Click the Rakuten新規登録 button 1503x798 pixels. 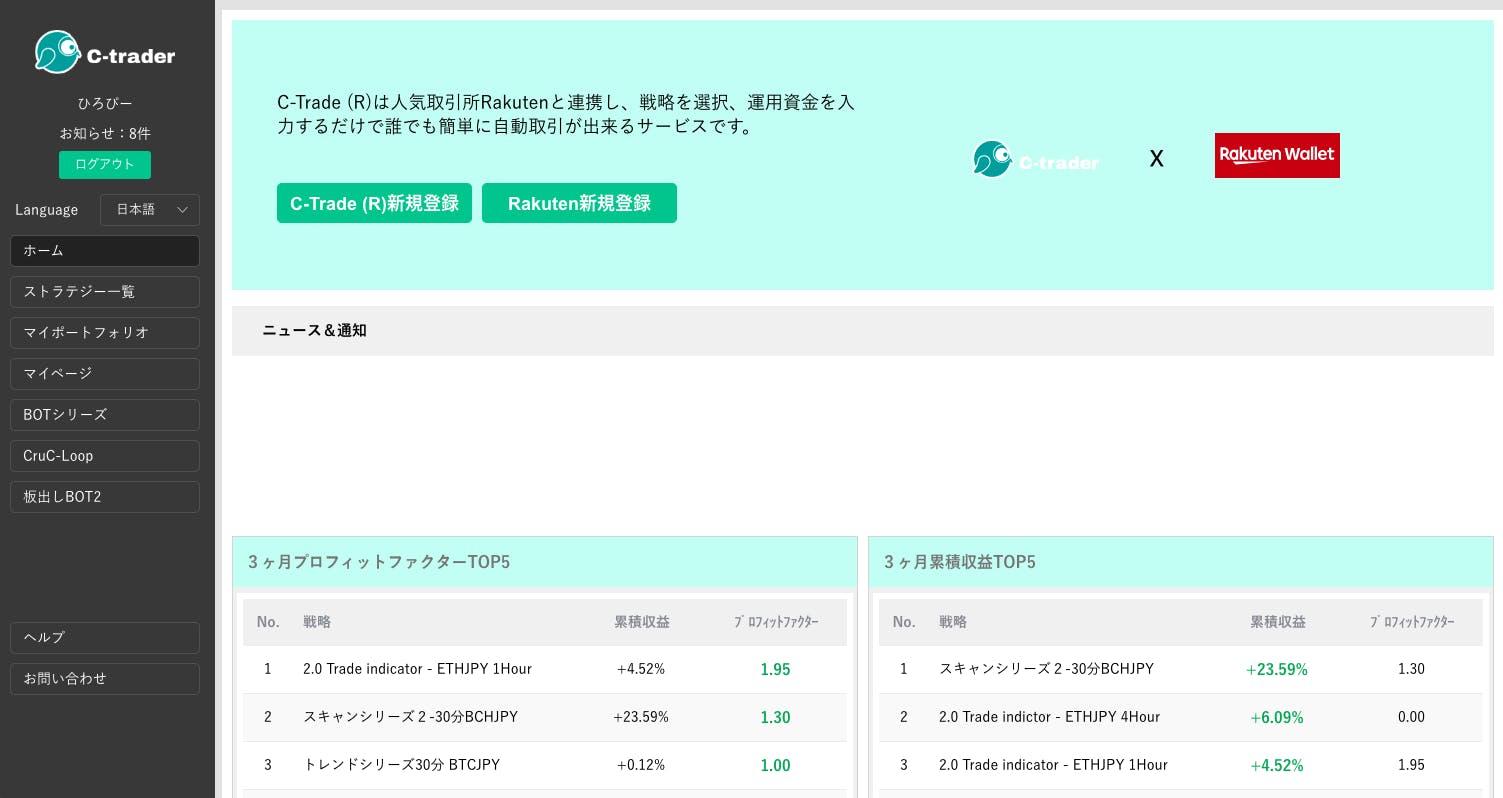pyautogui.click(x=579, y=203)
